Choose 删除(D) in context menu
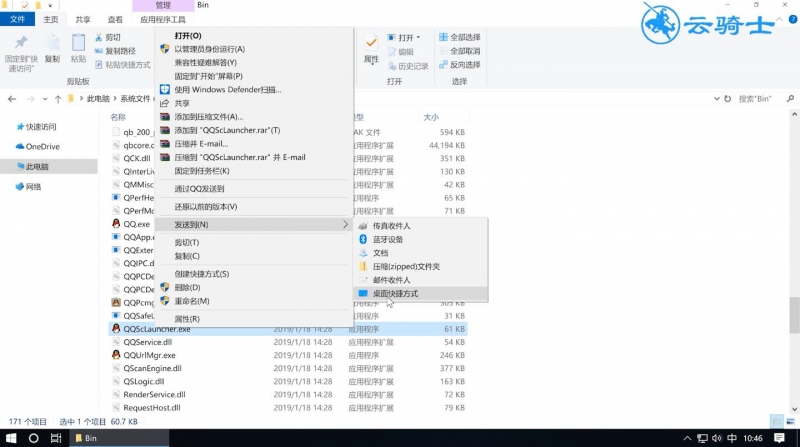The height and width of the screenshot is (447, 800). pos(254,287)
